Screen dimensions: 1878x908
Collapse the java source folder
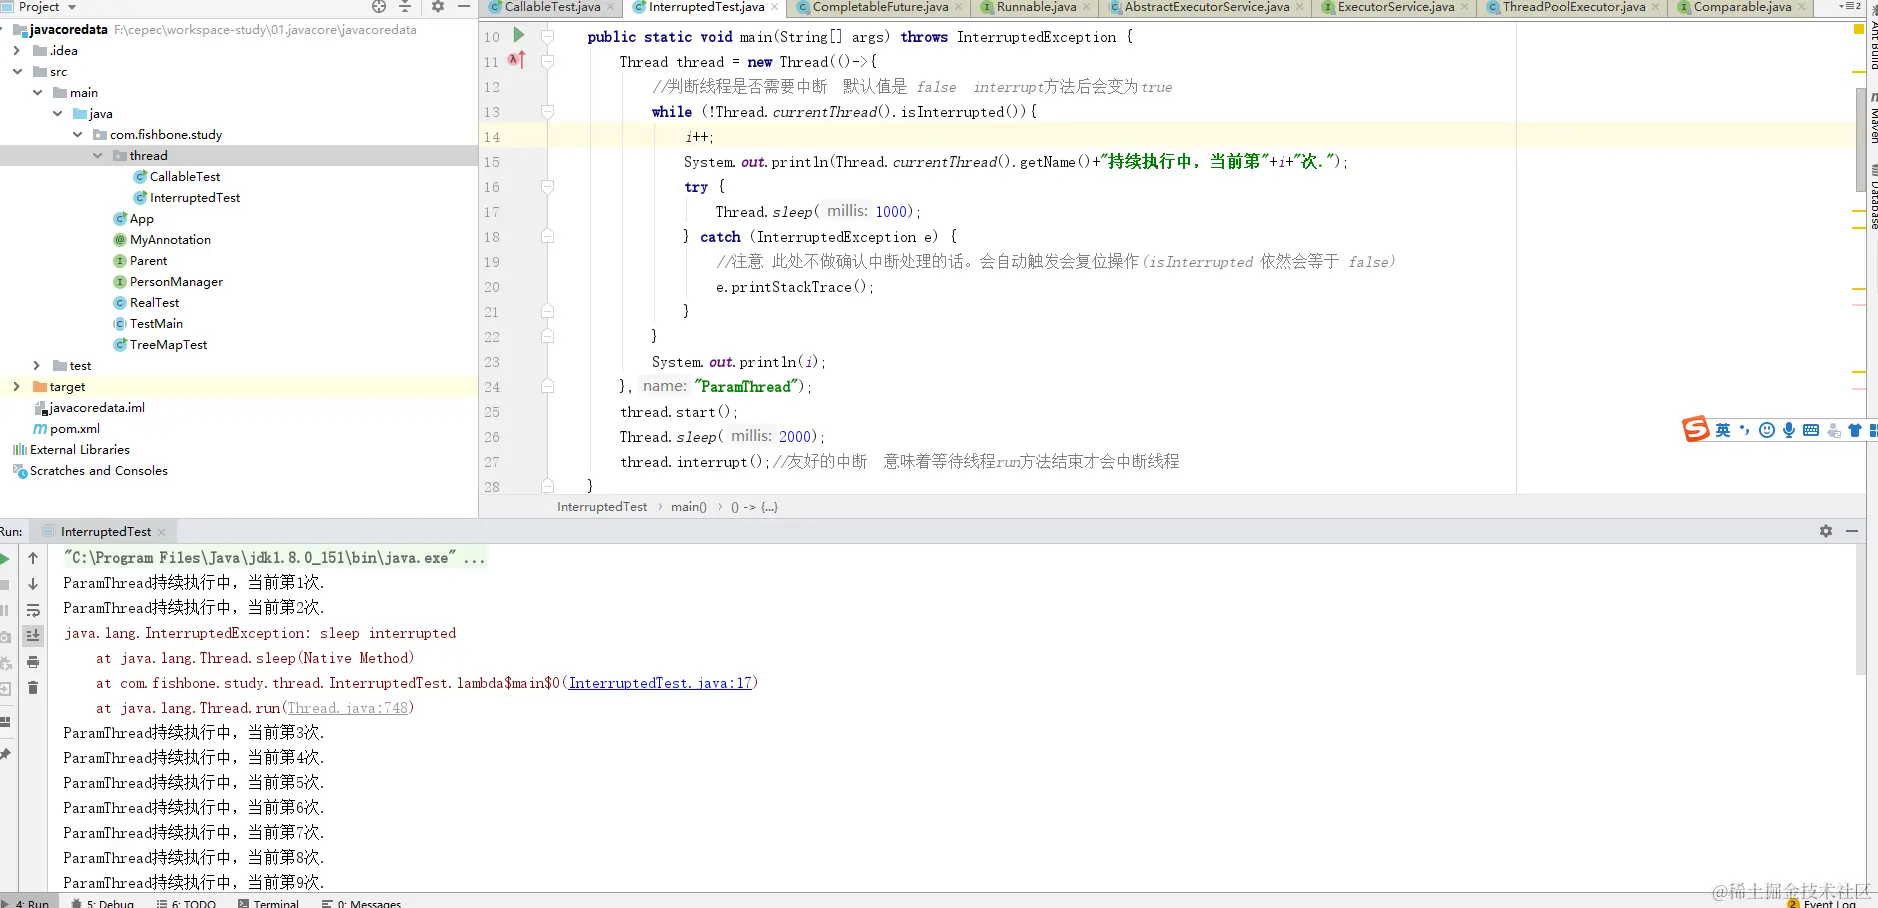57,113
